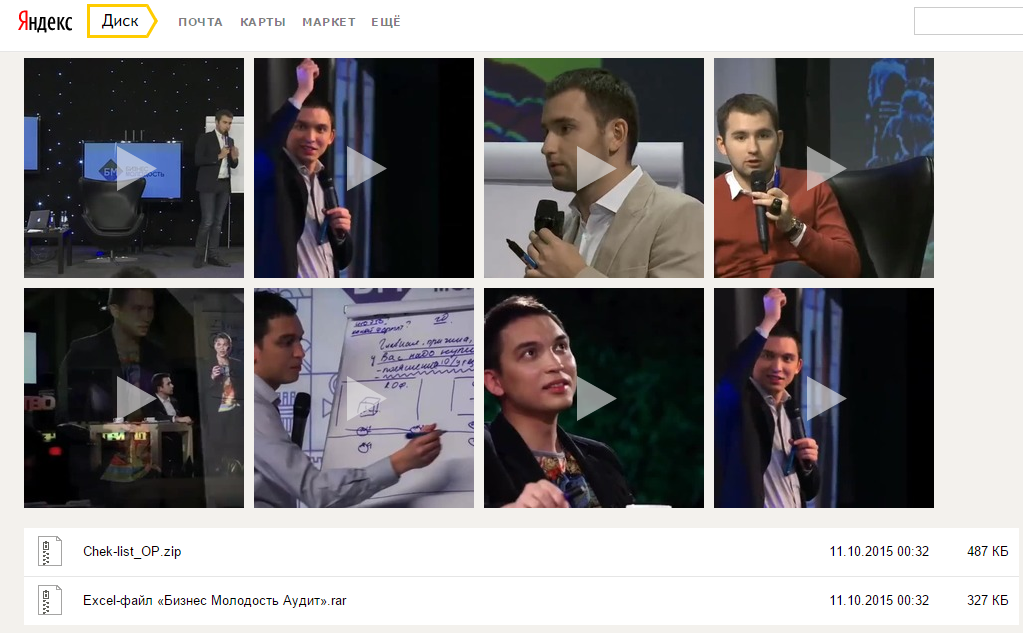
Task: Open the bottom-left video of the dark stage with a table
Action: (134, 398)
